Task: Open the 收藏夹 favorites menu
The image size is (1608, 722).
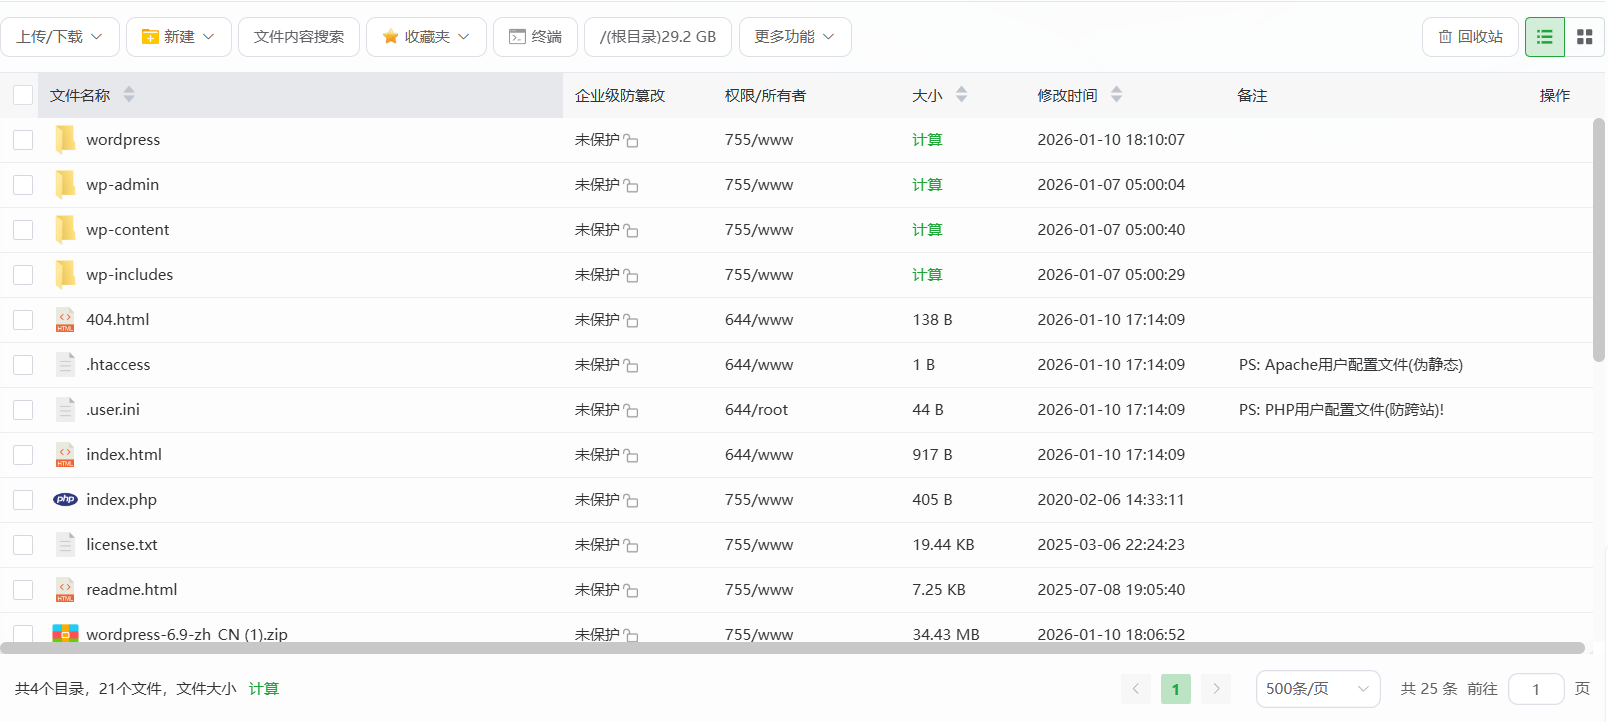Action: click(426, 37)
